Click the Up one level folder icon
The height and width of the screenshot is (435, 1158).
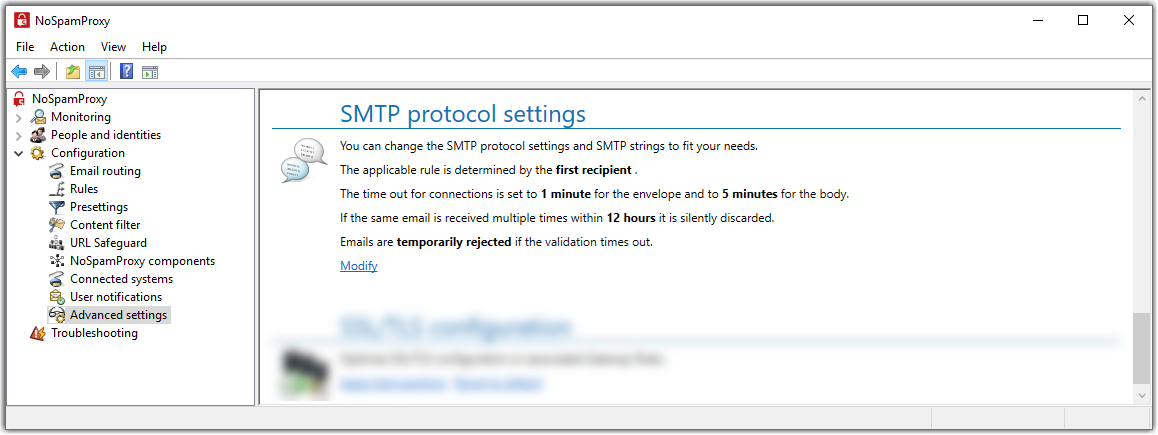point(72,72)
